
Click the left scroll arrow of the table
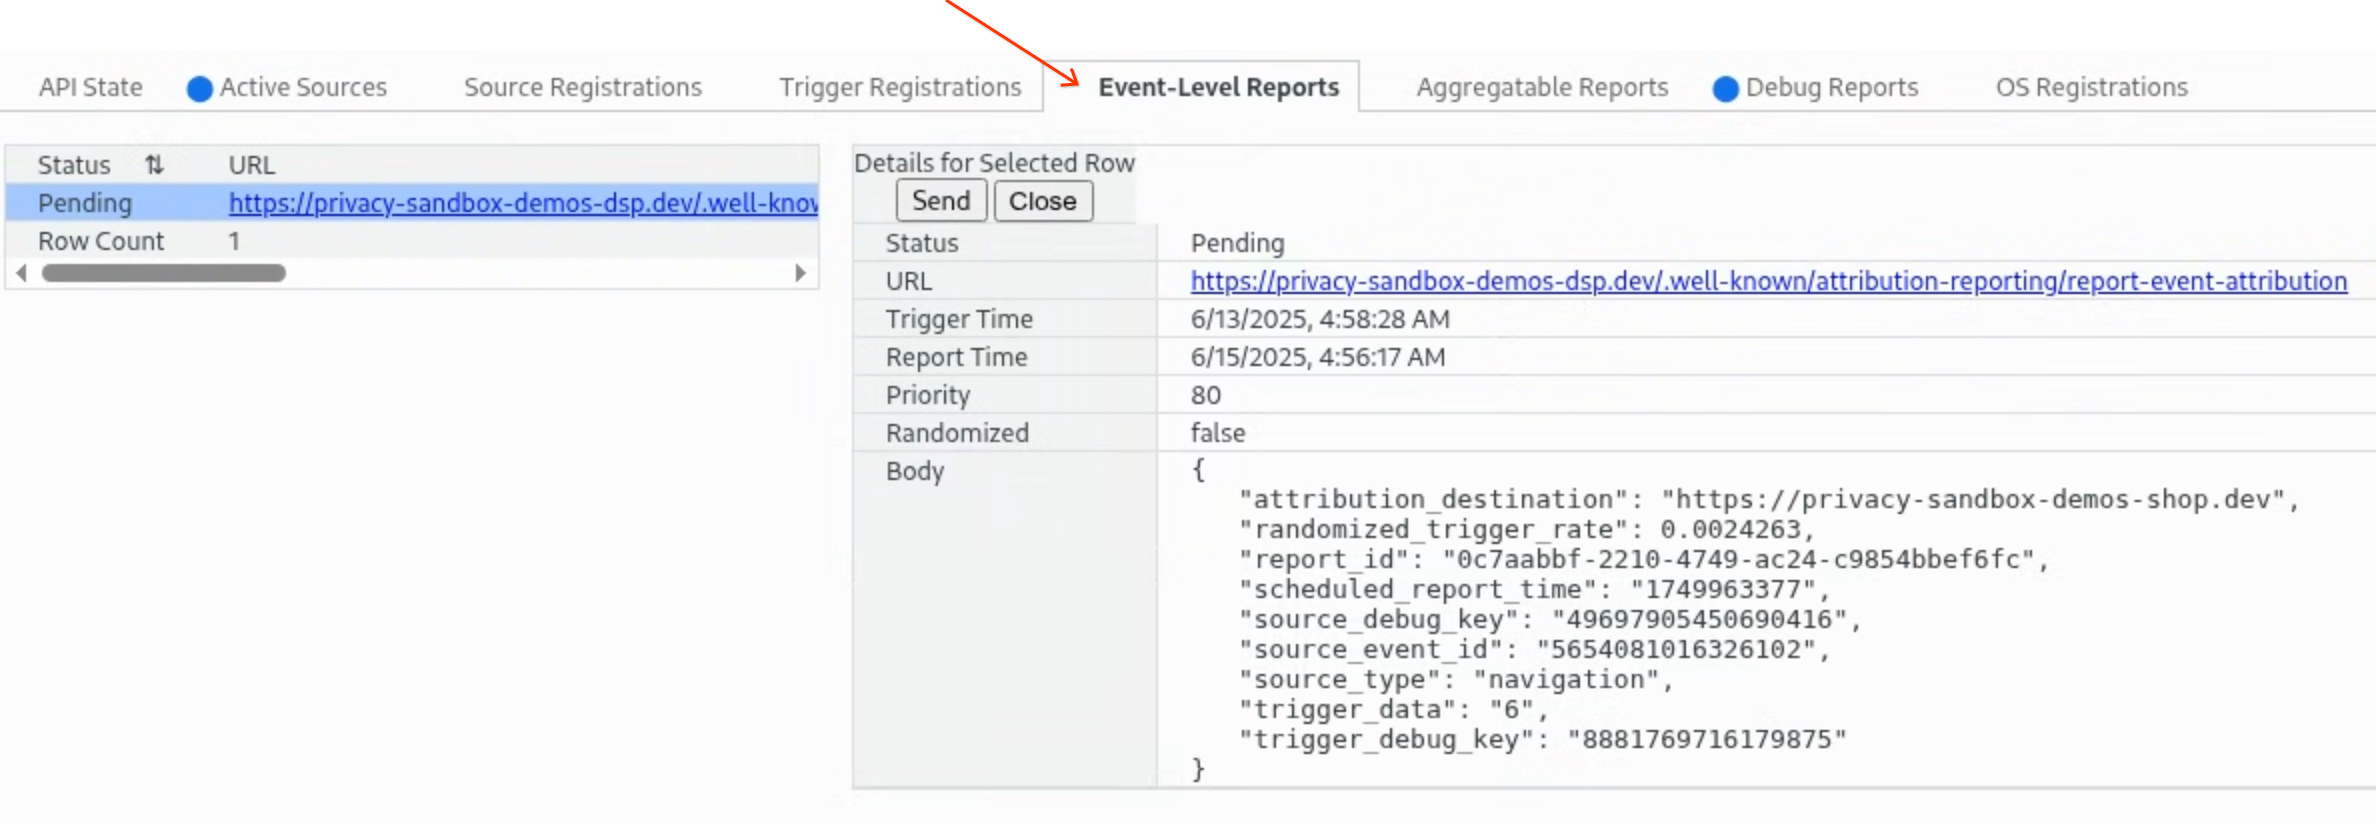tap(22, 273)
